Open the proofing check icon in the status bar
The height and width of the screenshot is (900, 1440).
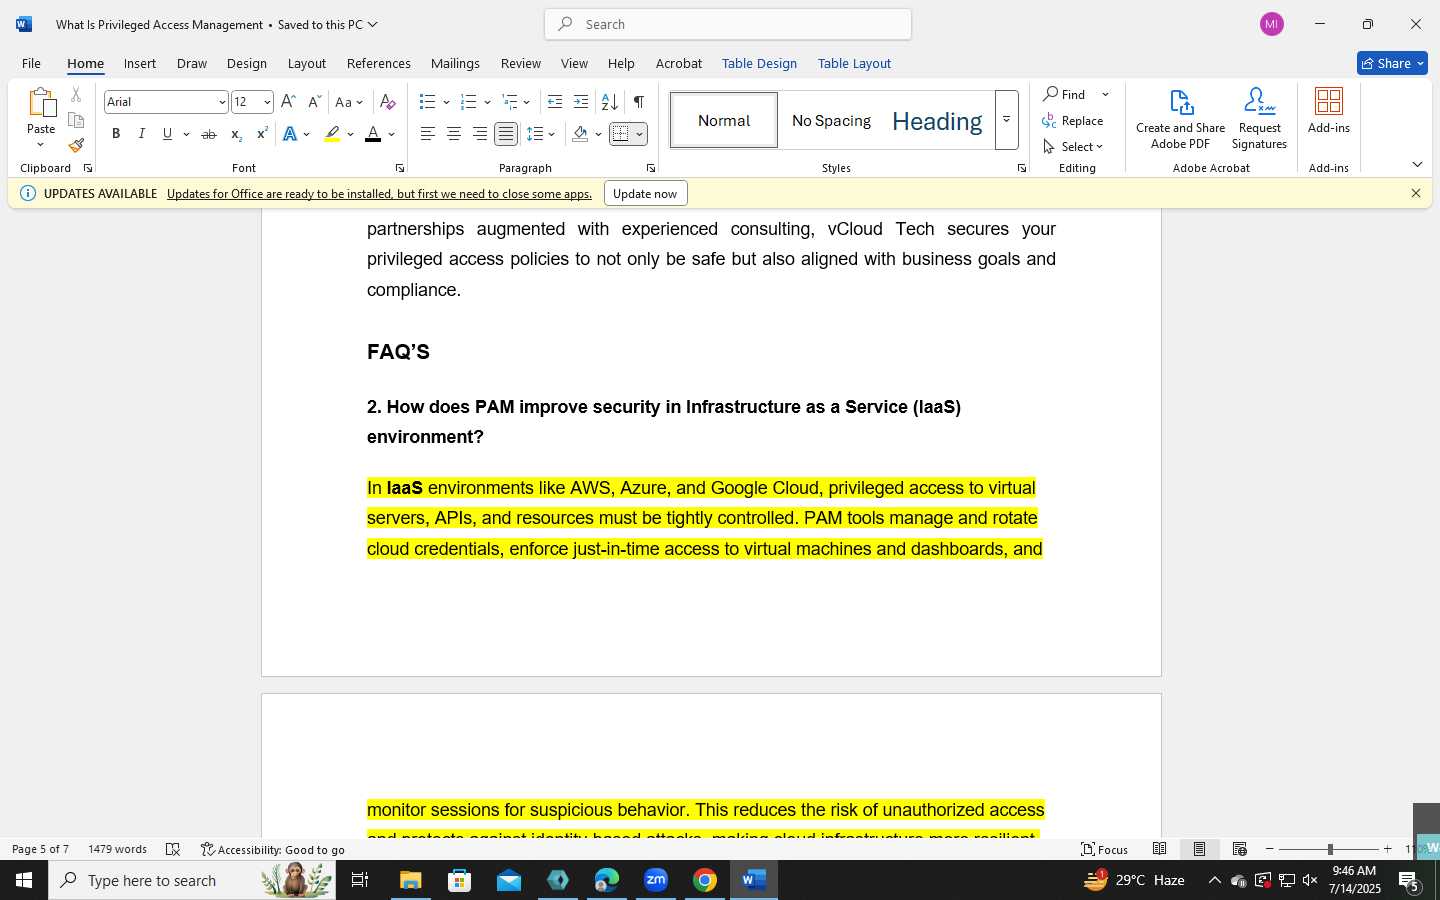click(x=173, y=849)
